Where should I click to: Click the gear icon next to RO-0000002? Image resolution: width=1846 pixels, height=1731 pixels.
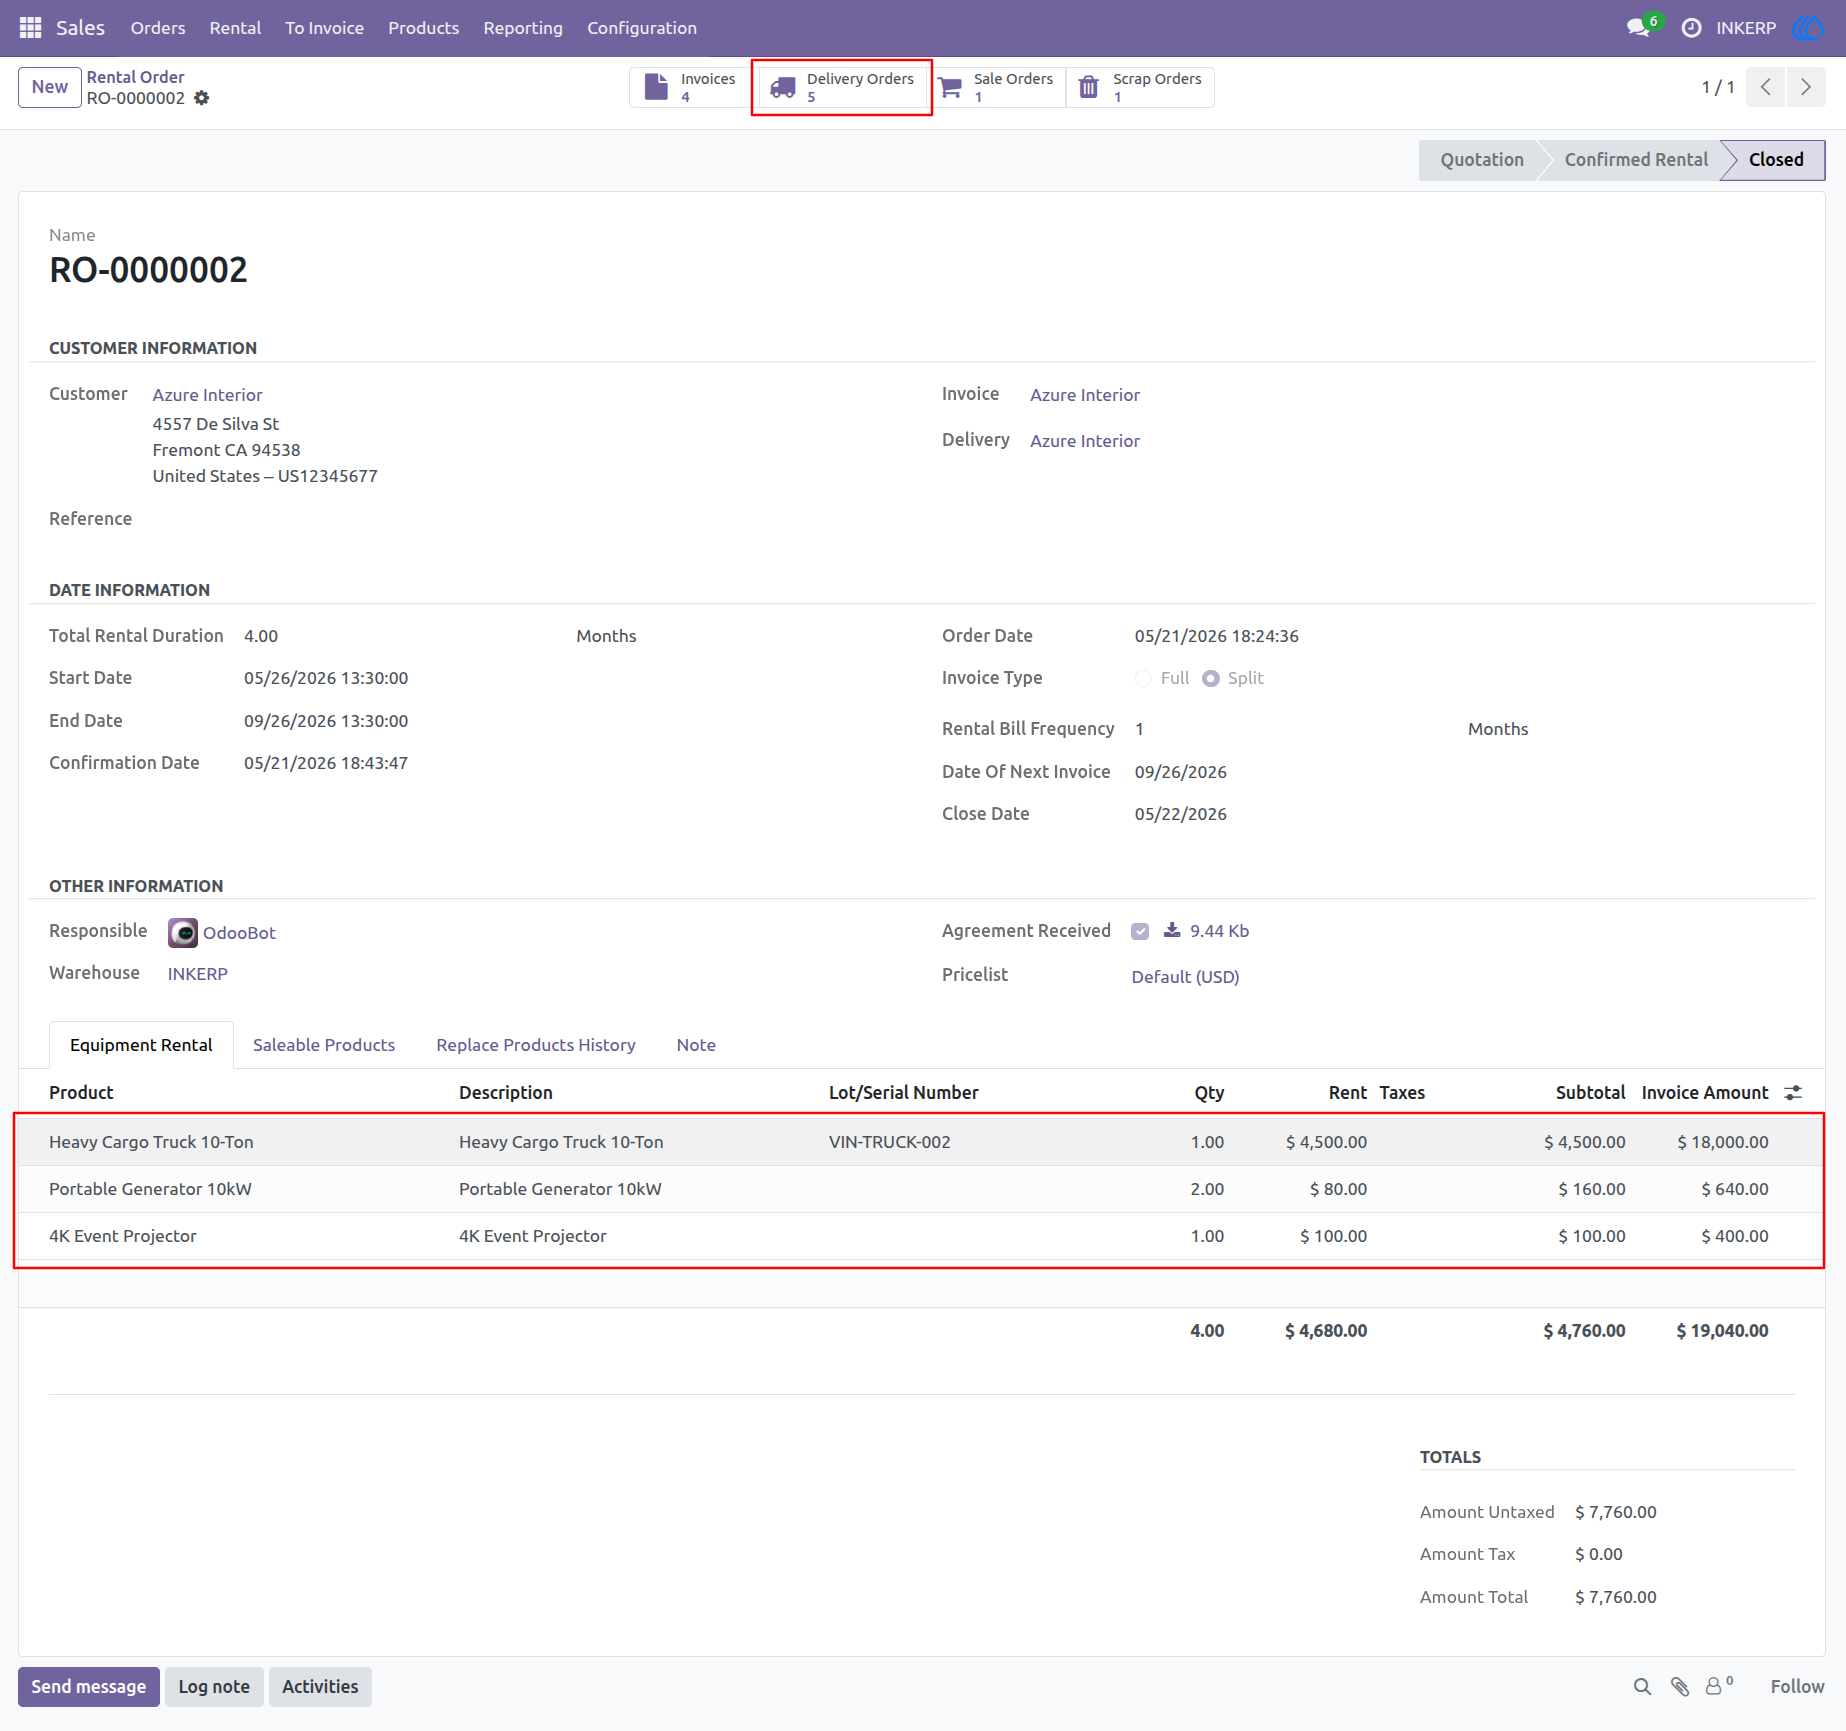coord(202,98)
